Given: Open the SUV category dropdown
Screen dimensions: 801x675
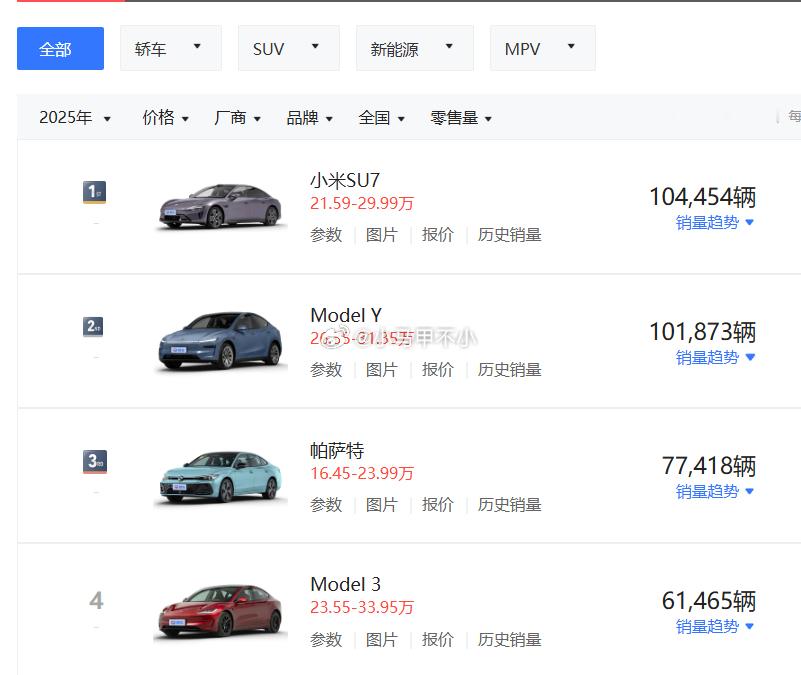Looking at the screenshot, I should 289,49.
